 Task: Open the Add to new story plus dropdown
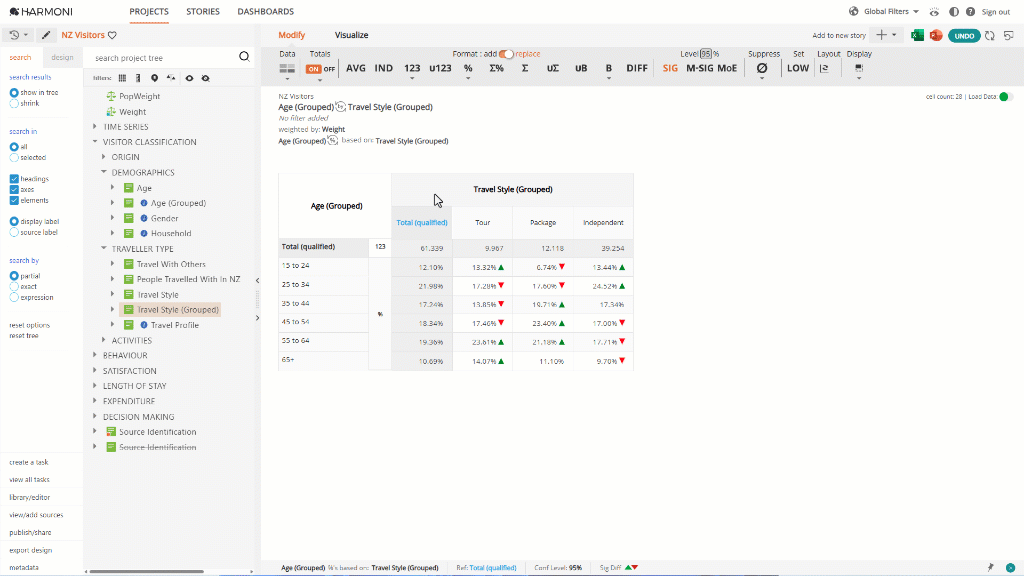pos(888,35)
